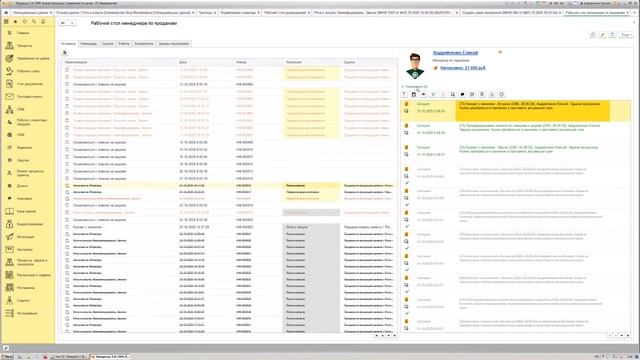The width and height of the screenshot is (640, 360).
Task: Select the yellow highlighted task in right list
Action: 516,111
